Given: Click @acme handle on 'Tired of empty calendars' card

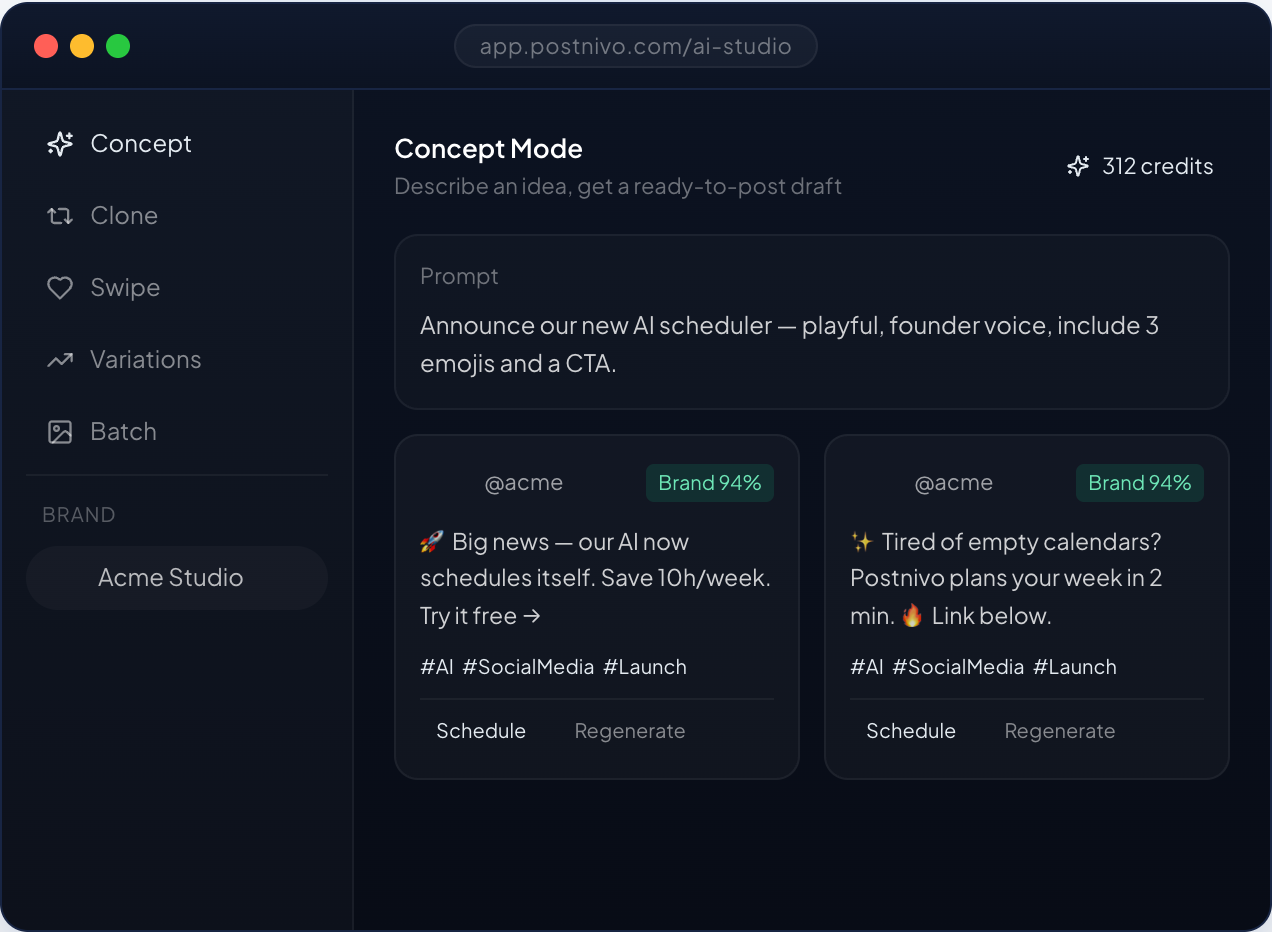Looking at the screenshot, I should [954, 483].
